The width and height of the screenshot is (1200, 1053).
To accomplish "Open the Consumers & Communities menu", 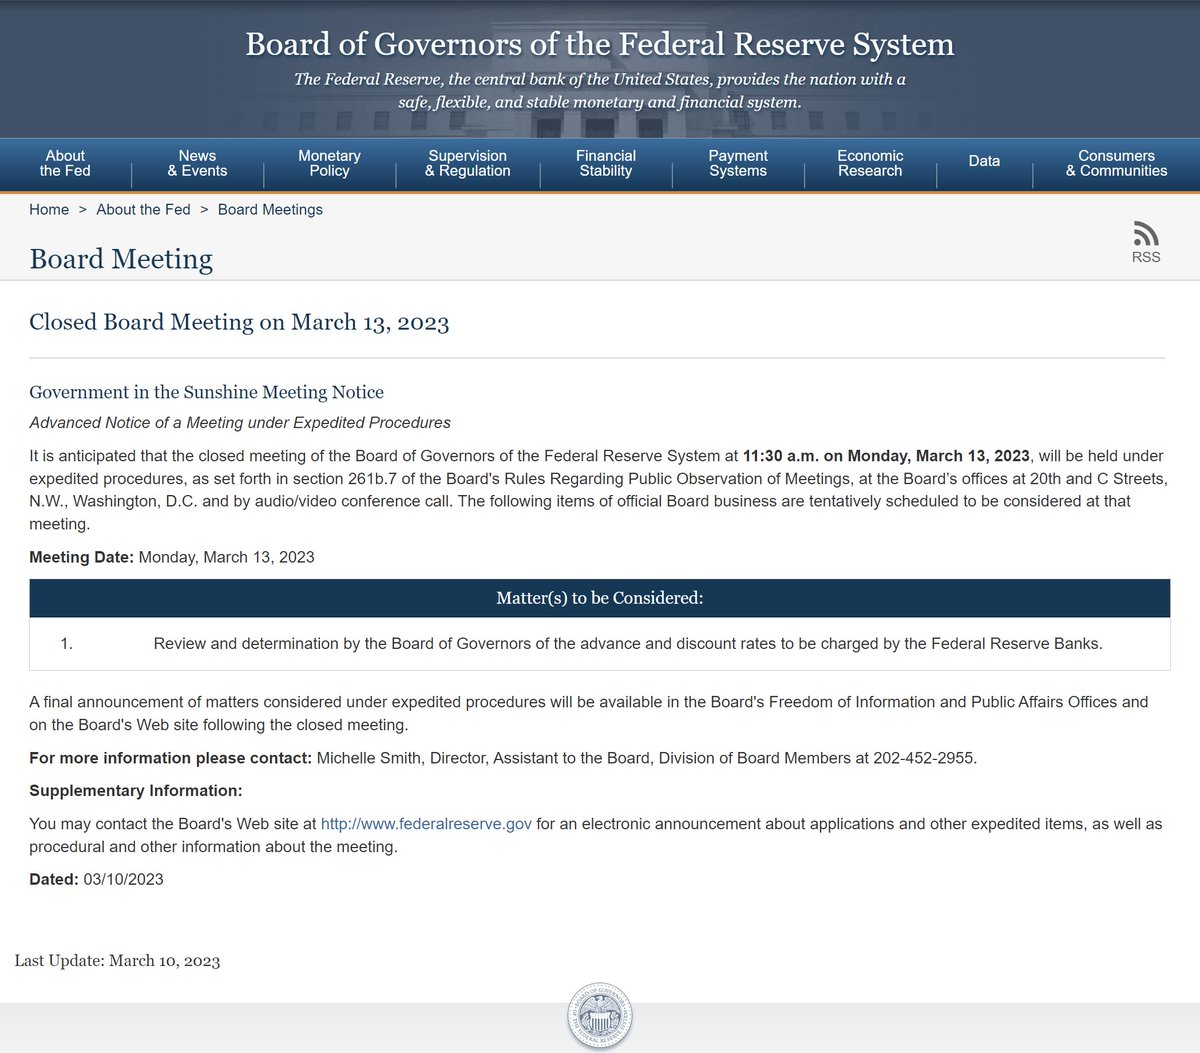I will click(x=1116, y=163).
